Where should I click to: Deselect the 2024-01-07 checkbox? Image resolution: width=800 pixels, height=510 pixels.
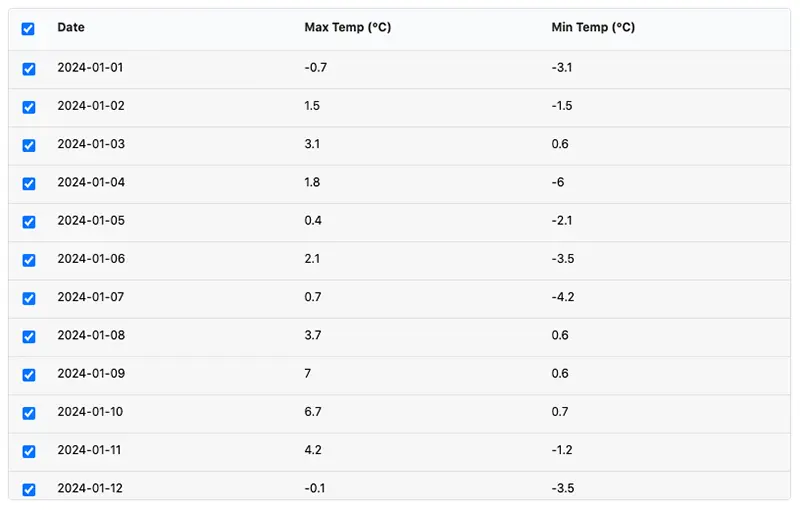tap(29, 298)
